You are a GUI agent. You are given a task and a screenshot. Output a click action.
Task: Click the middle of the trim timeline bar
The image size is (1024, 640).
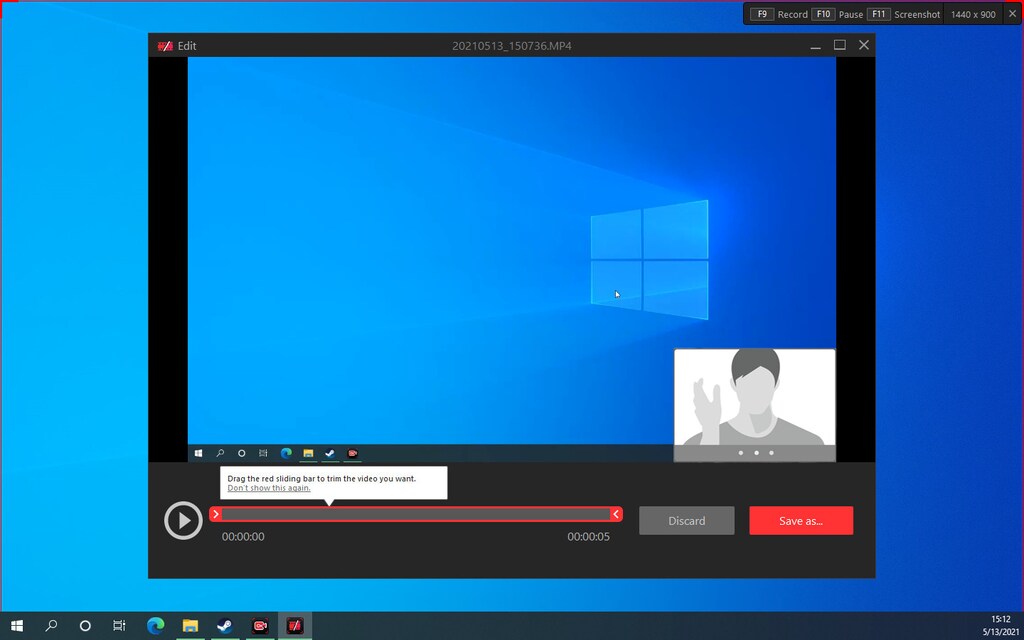point(415,514)
